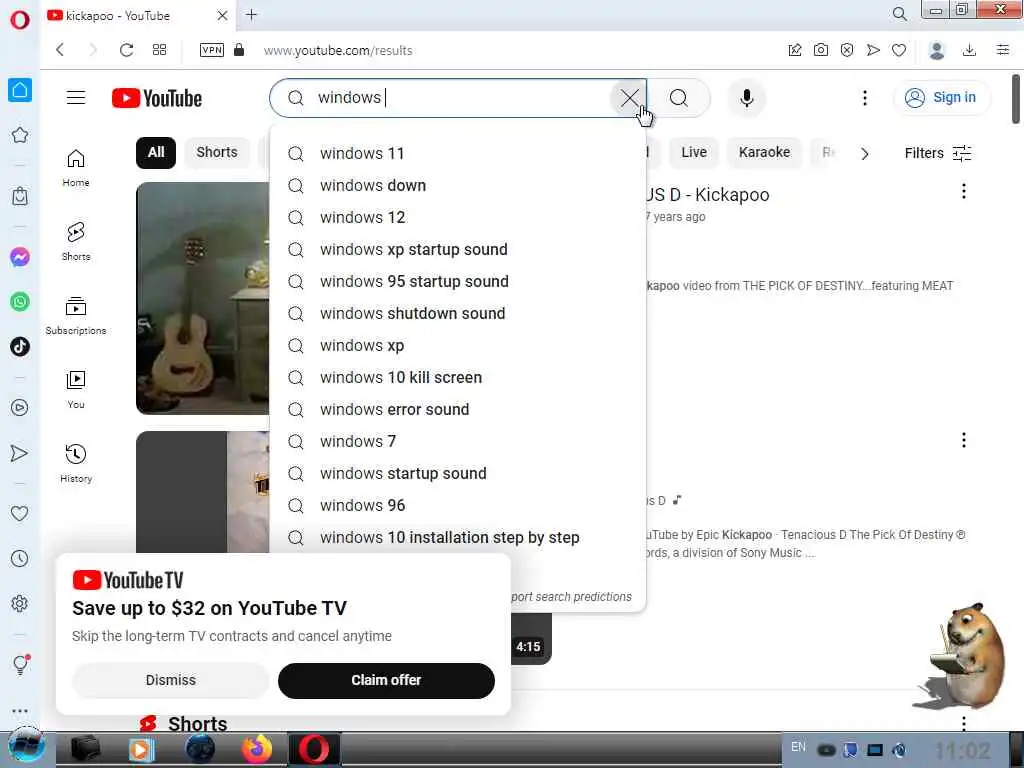1024x768 pixels.
Task: Launch Firefox from the taskbar
Action: pos(257,749)
